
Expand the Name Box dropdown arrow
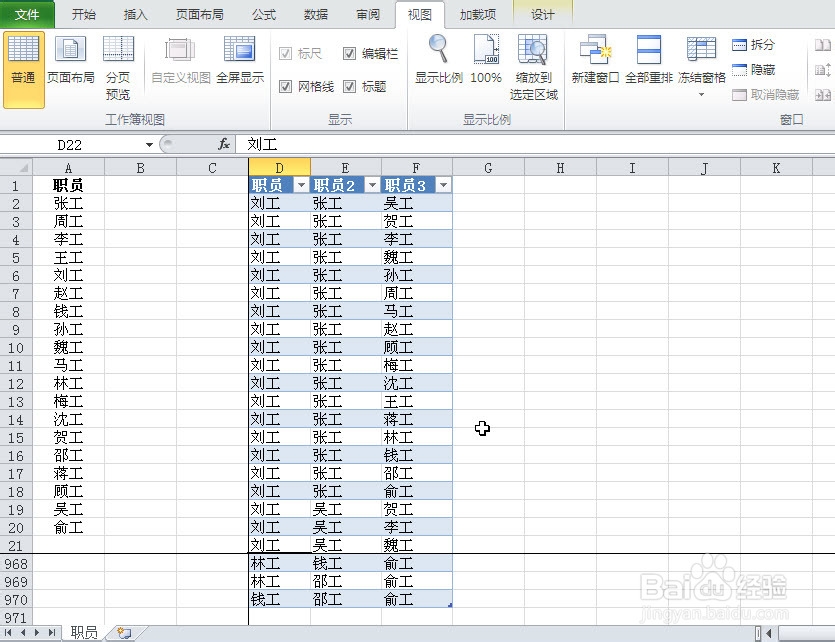tap(149, 144)
